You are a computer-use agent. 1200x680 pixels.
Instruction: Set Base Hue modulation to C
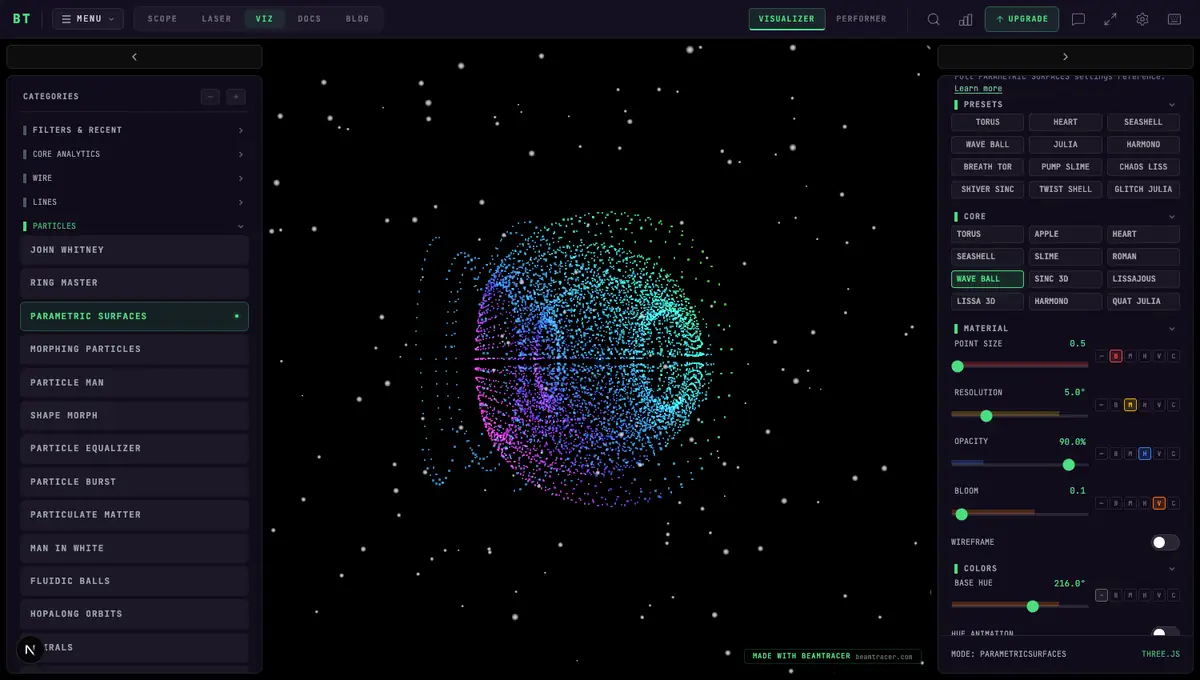pyautogui.click(x=1174, y=595)
